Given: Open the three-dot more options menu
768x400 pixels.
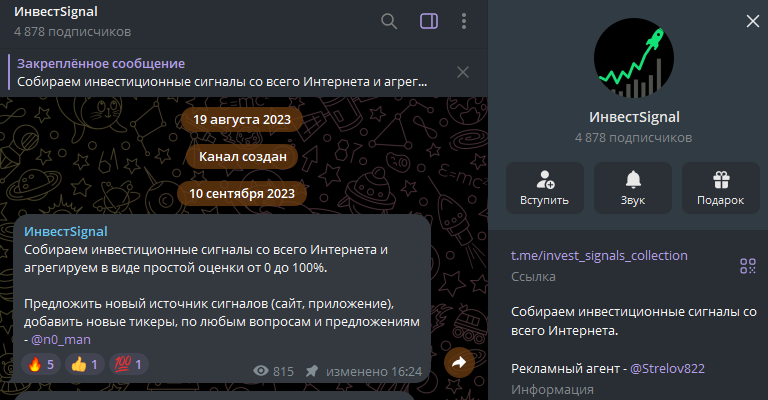Looking at the screenshot, I should click(464, 21).
